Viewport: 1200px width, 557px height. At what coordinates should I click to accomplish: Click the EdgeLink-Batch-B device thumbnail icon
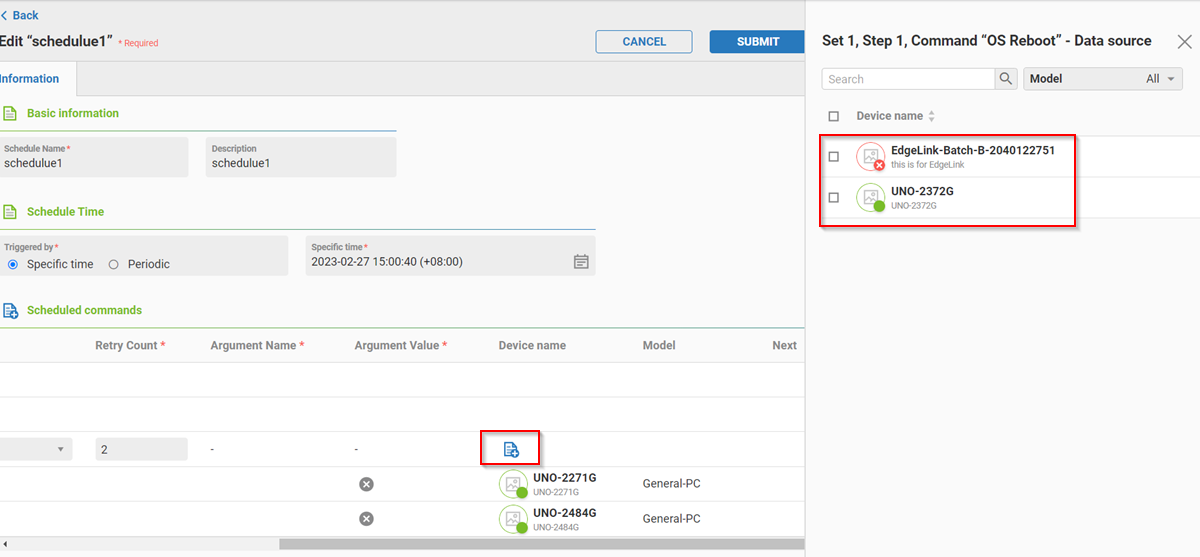(871, 157)
